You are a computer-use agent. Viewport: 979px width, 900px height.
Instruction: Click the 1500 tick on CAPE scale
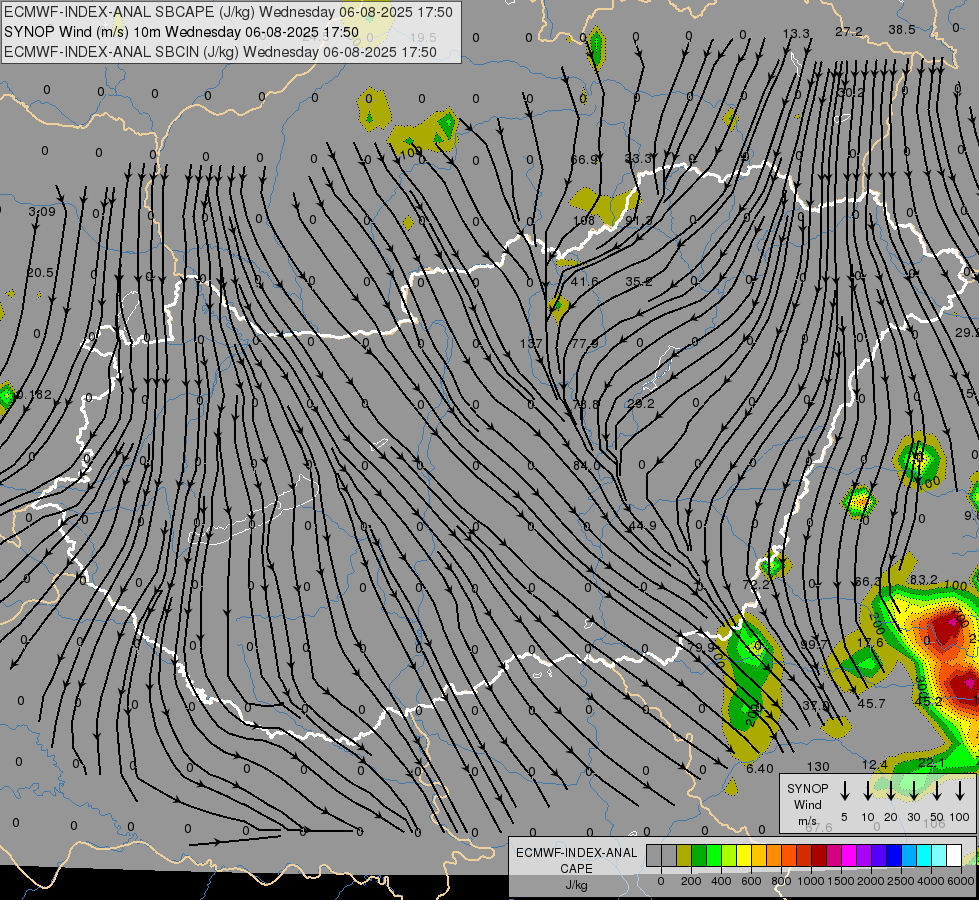point(841,881)
